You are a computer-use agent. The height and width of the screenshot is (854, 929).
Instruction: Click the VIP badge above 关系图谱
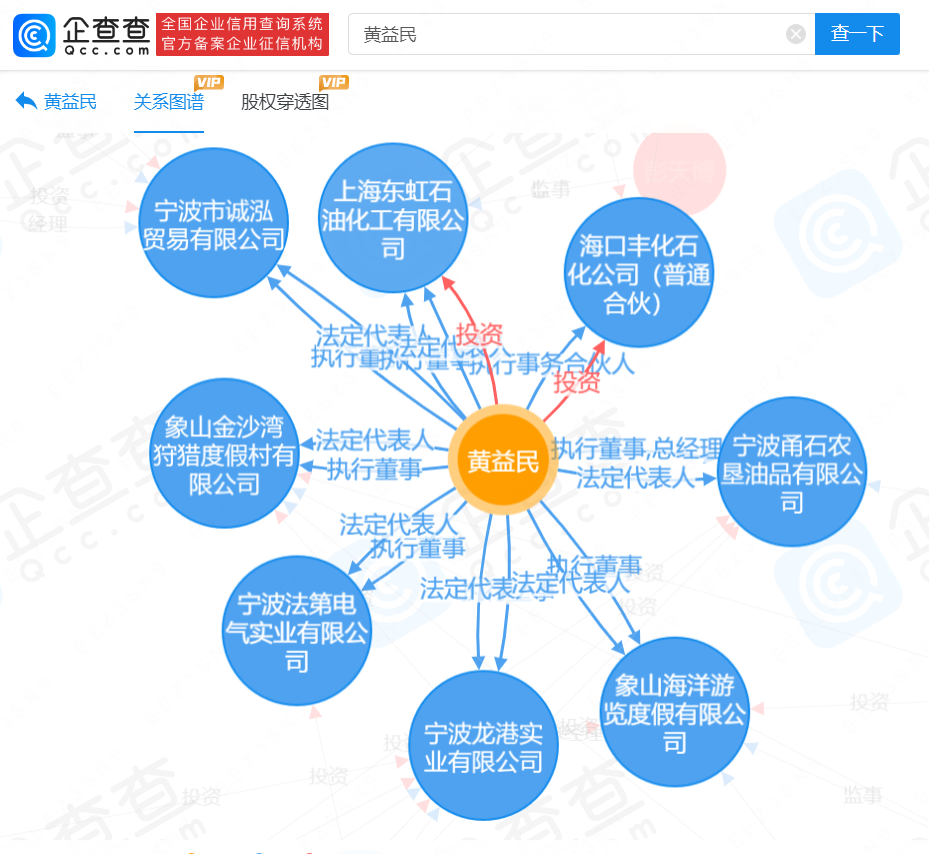click(209, 82)
